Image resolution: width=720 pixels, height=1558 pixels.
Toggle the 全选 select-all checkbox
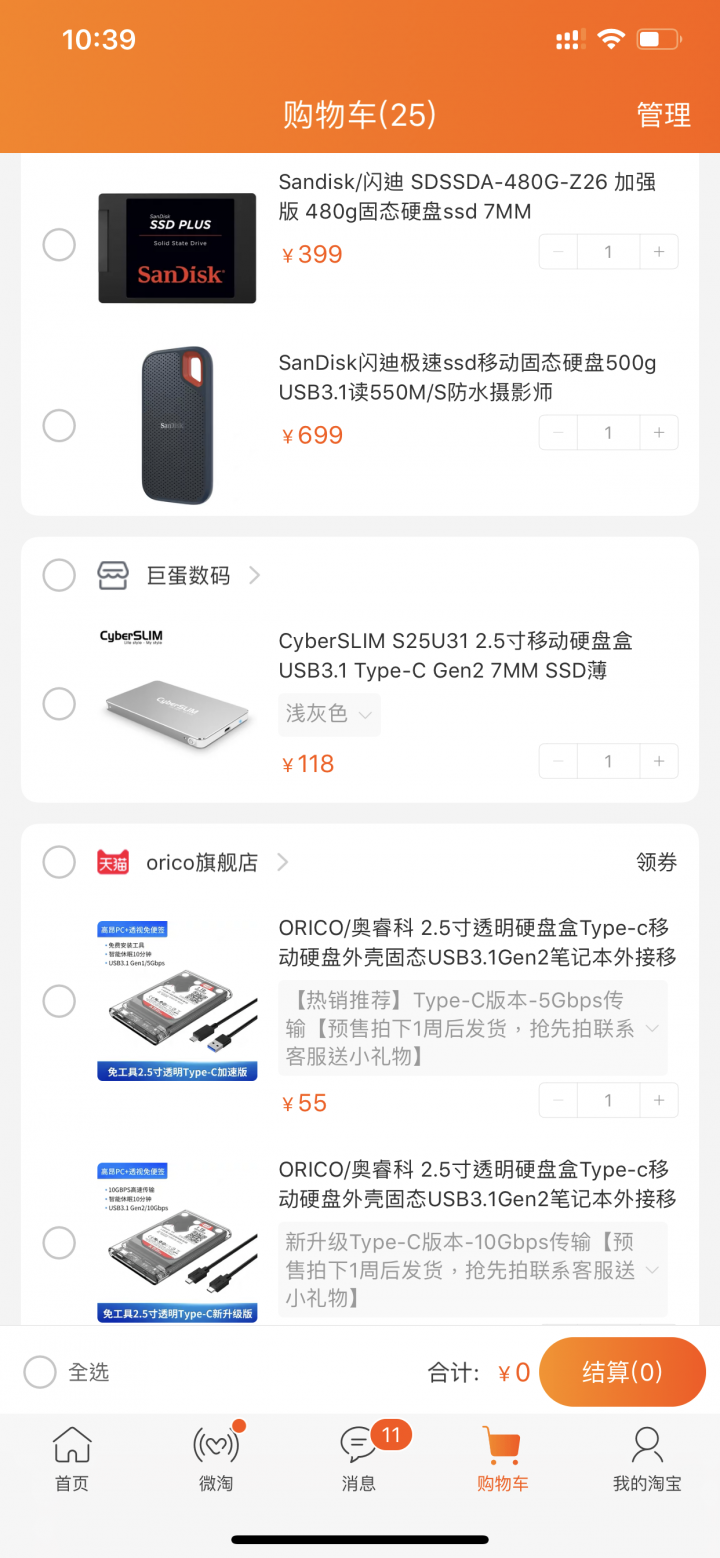coord(40,1372)
